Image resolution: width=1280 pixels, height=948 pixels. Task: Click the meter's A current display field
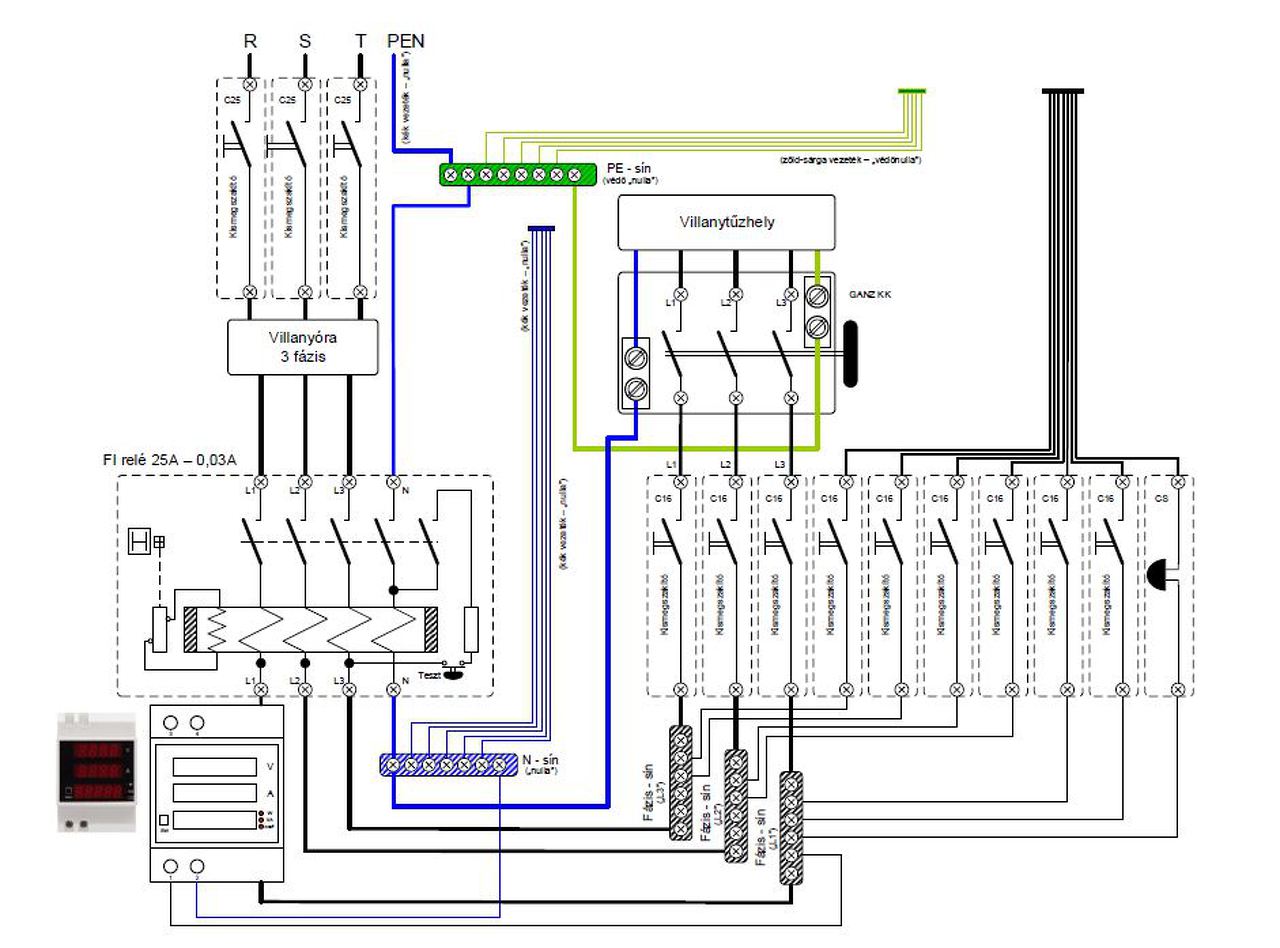[214, 793]
